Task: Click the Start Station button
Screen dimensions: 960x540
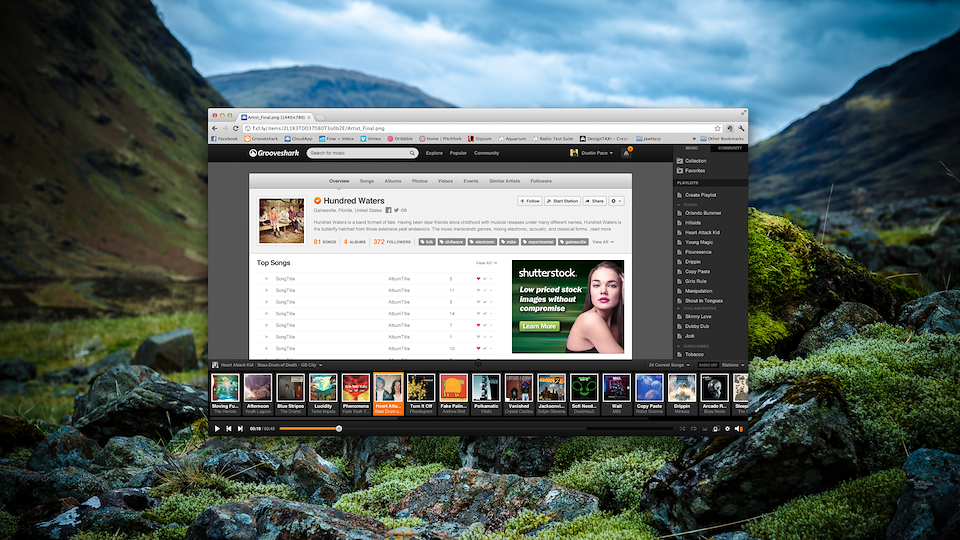Action: [563, 201]
